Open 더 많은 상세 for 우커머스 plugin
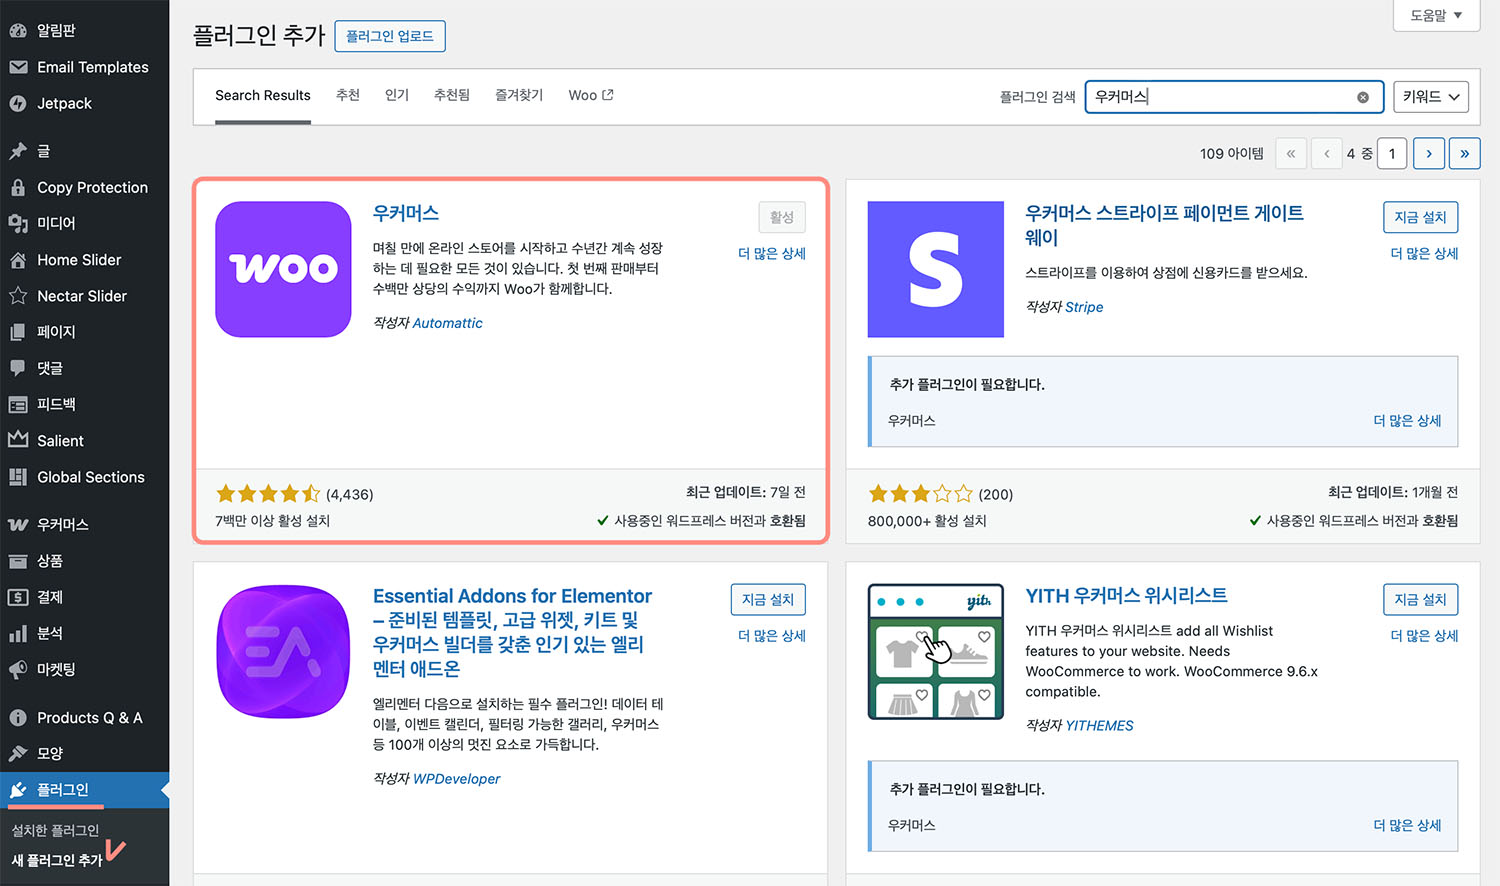The image size is (1500, 886). [772, 254]
